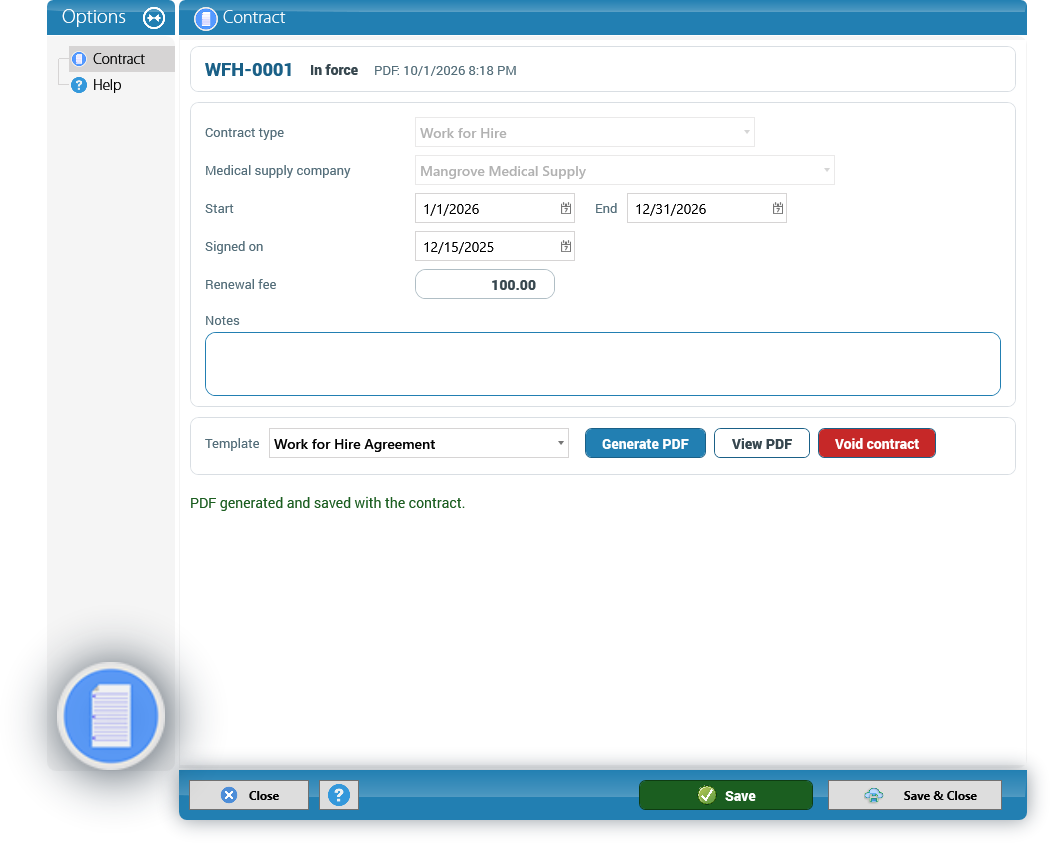Click the Generate PDF button
Viewport: 1050px width, 843px height.
645,444
